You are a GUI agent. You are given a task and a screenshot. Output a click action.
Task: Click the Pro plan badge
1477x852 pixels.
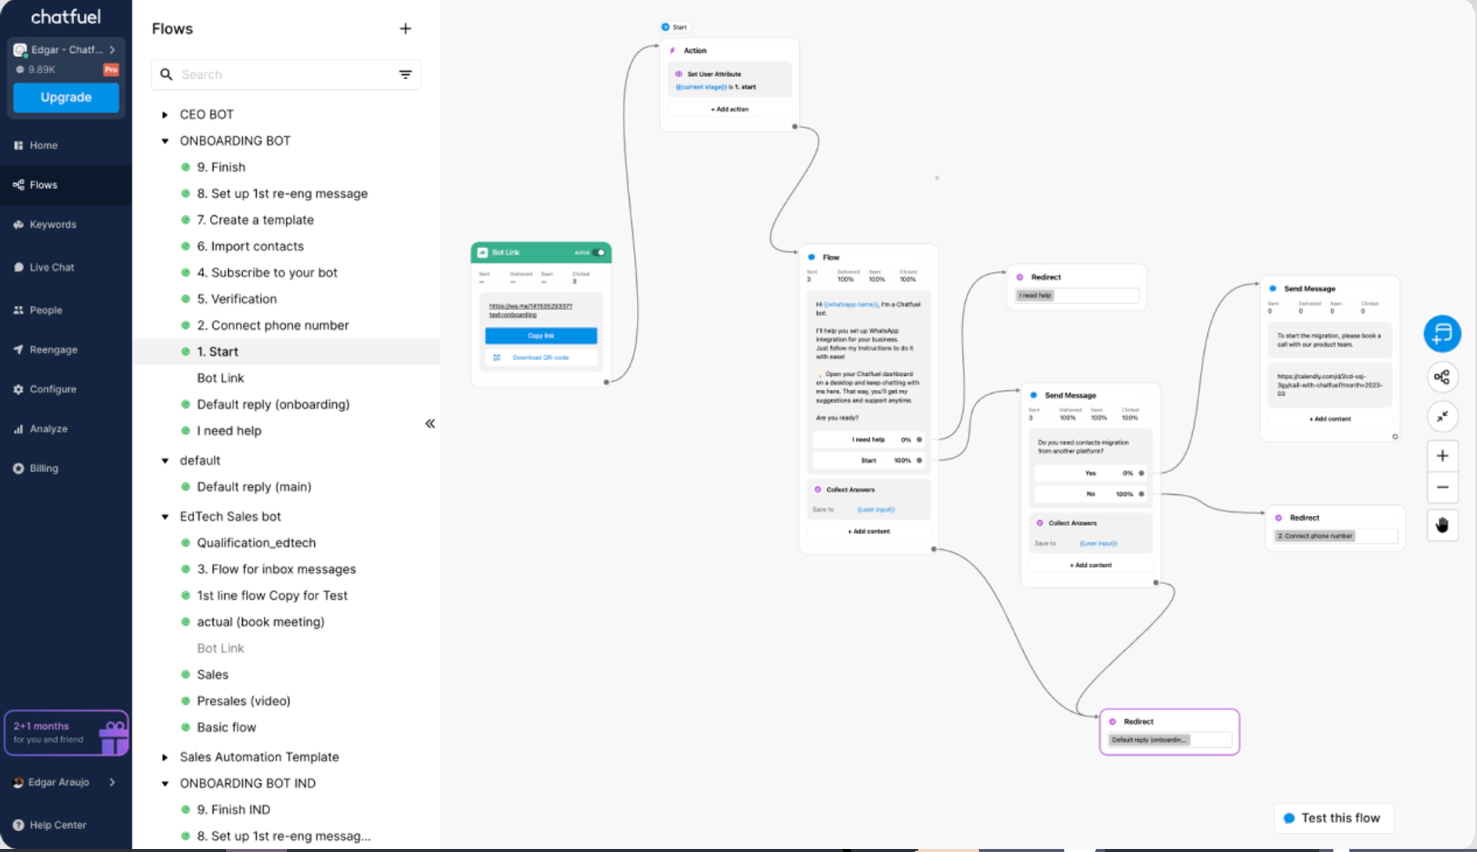click(111, 70)
